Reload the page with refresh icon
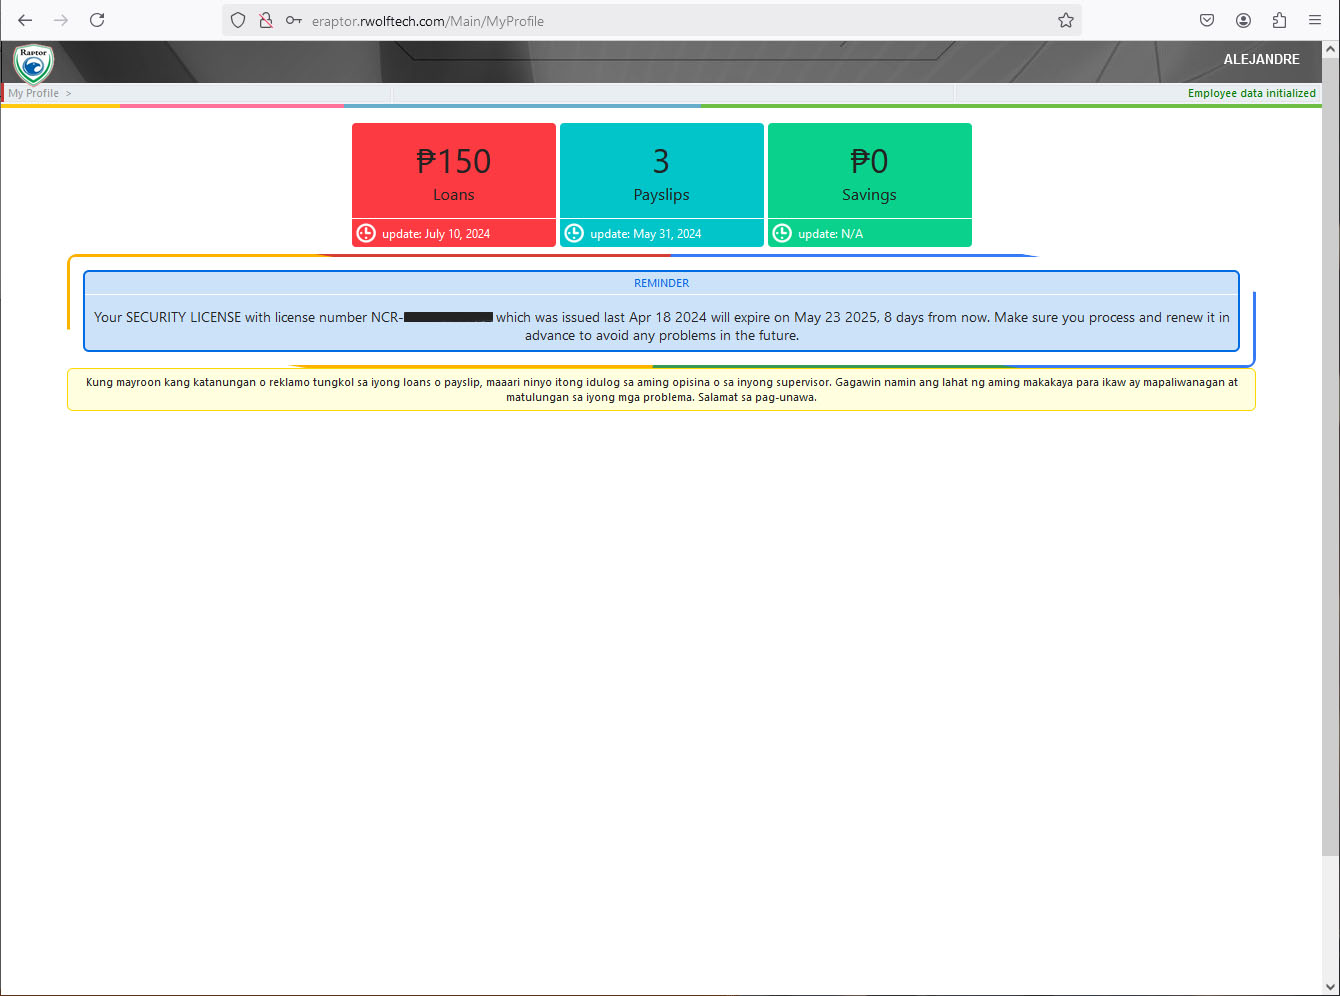This screenshot has width=1340, height=996. pyautogui.click(x=97, y=20)
